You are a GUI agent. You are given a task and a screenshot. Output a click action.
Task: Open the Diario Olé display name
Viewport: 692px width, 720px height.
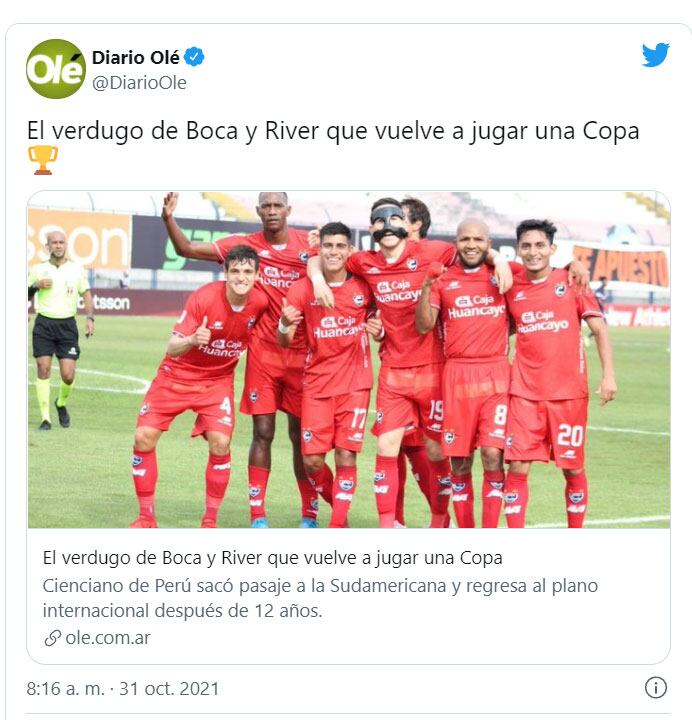135,57
